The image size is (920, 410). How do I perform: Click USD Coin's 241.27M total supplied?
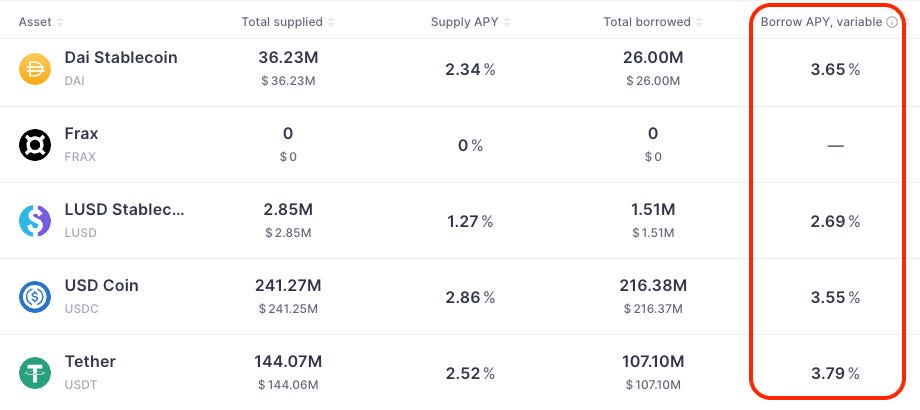[287, 286]
